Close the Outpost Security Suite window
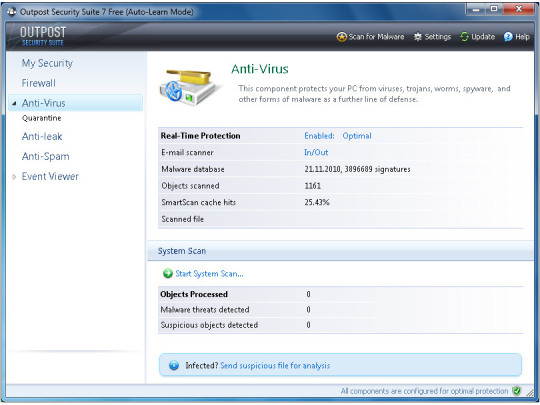 coord(519,9)
